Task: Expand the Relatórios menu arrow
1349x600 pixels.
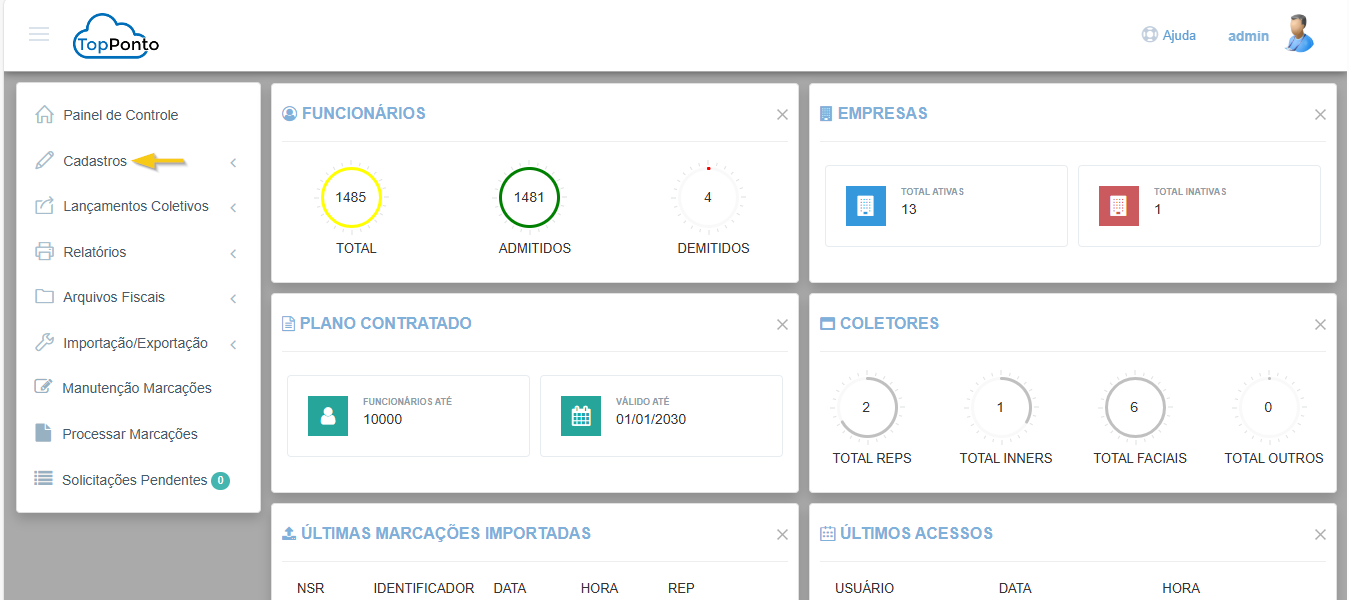Action: [x=233, y=253]
